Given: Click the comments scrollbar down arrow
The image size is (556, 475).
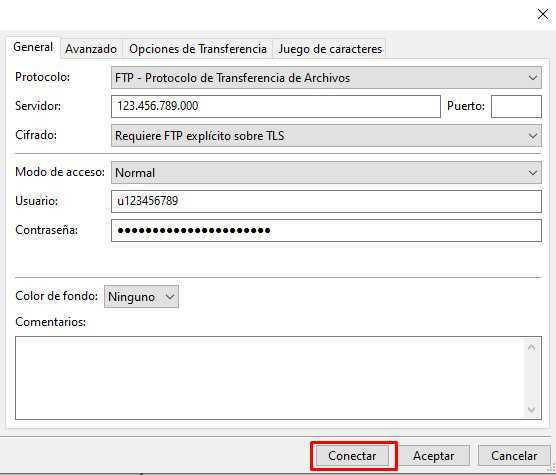Looking at the screenshot, I should click(531, 409).
